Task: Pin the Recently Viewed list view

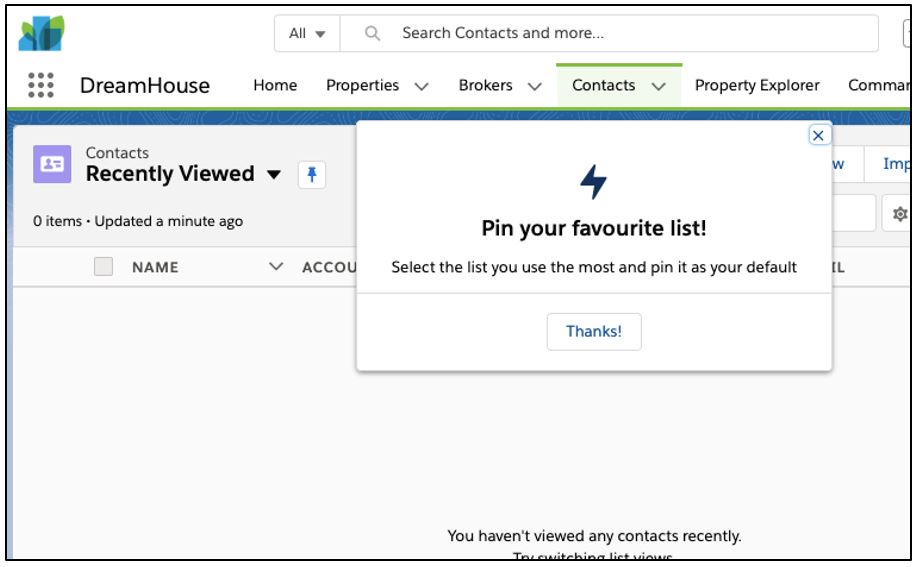Action: click(x=312, y=174)
